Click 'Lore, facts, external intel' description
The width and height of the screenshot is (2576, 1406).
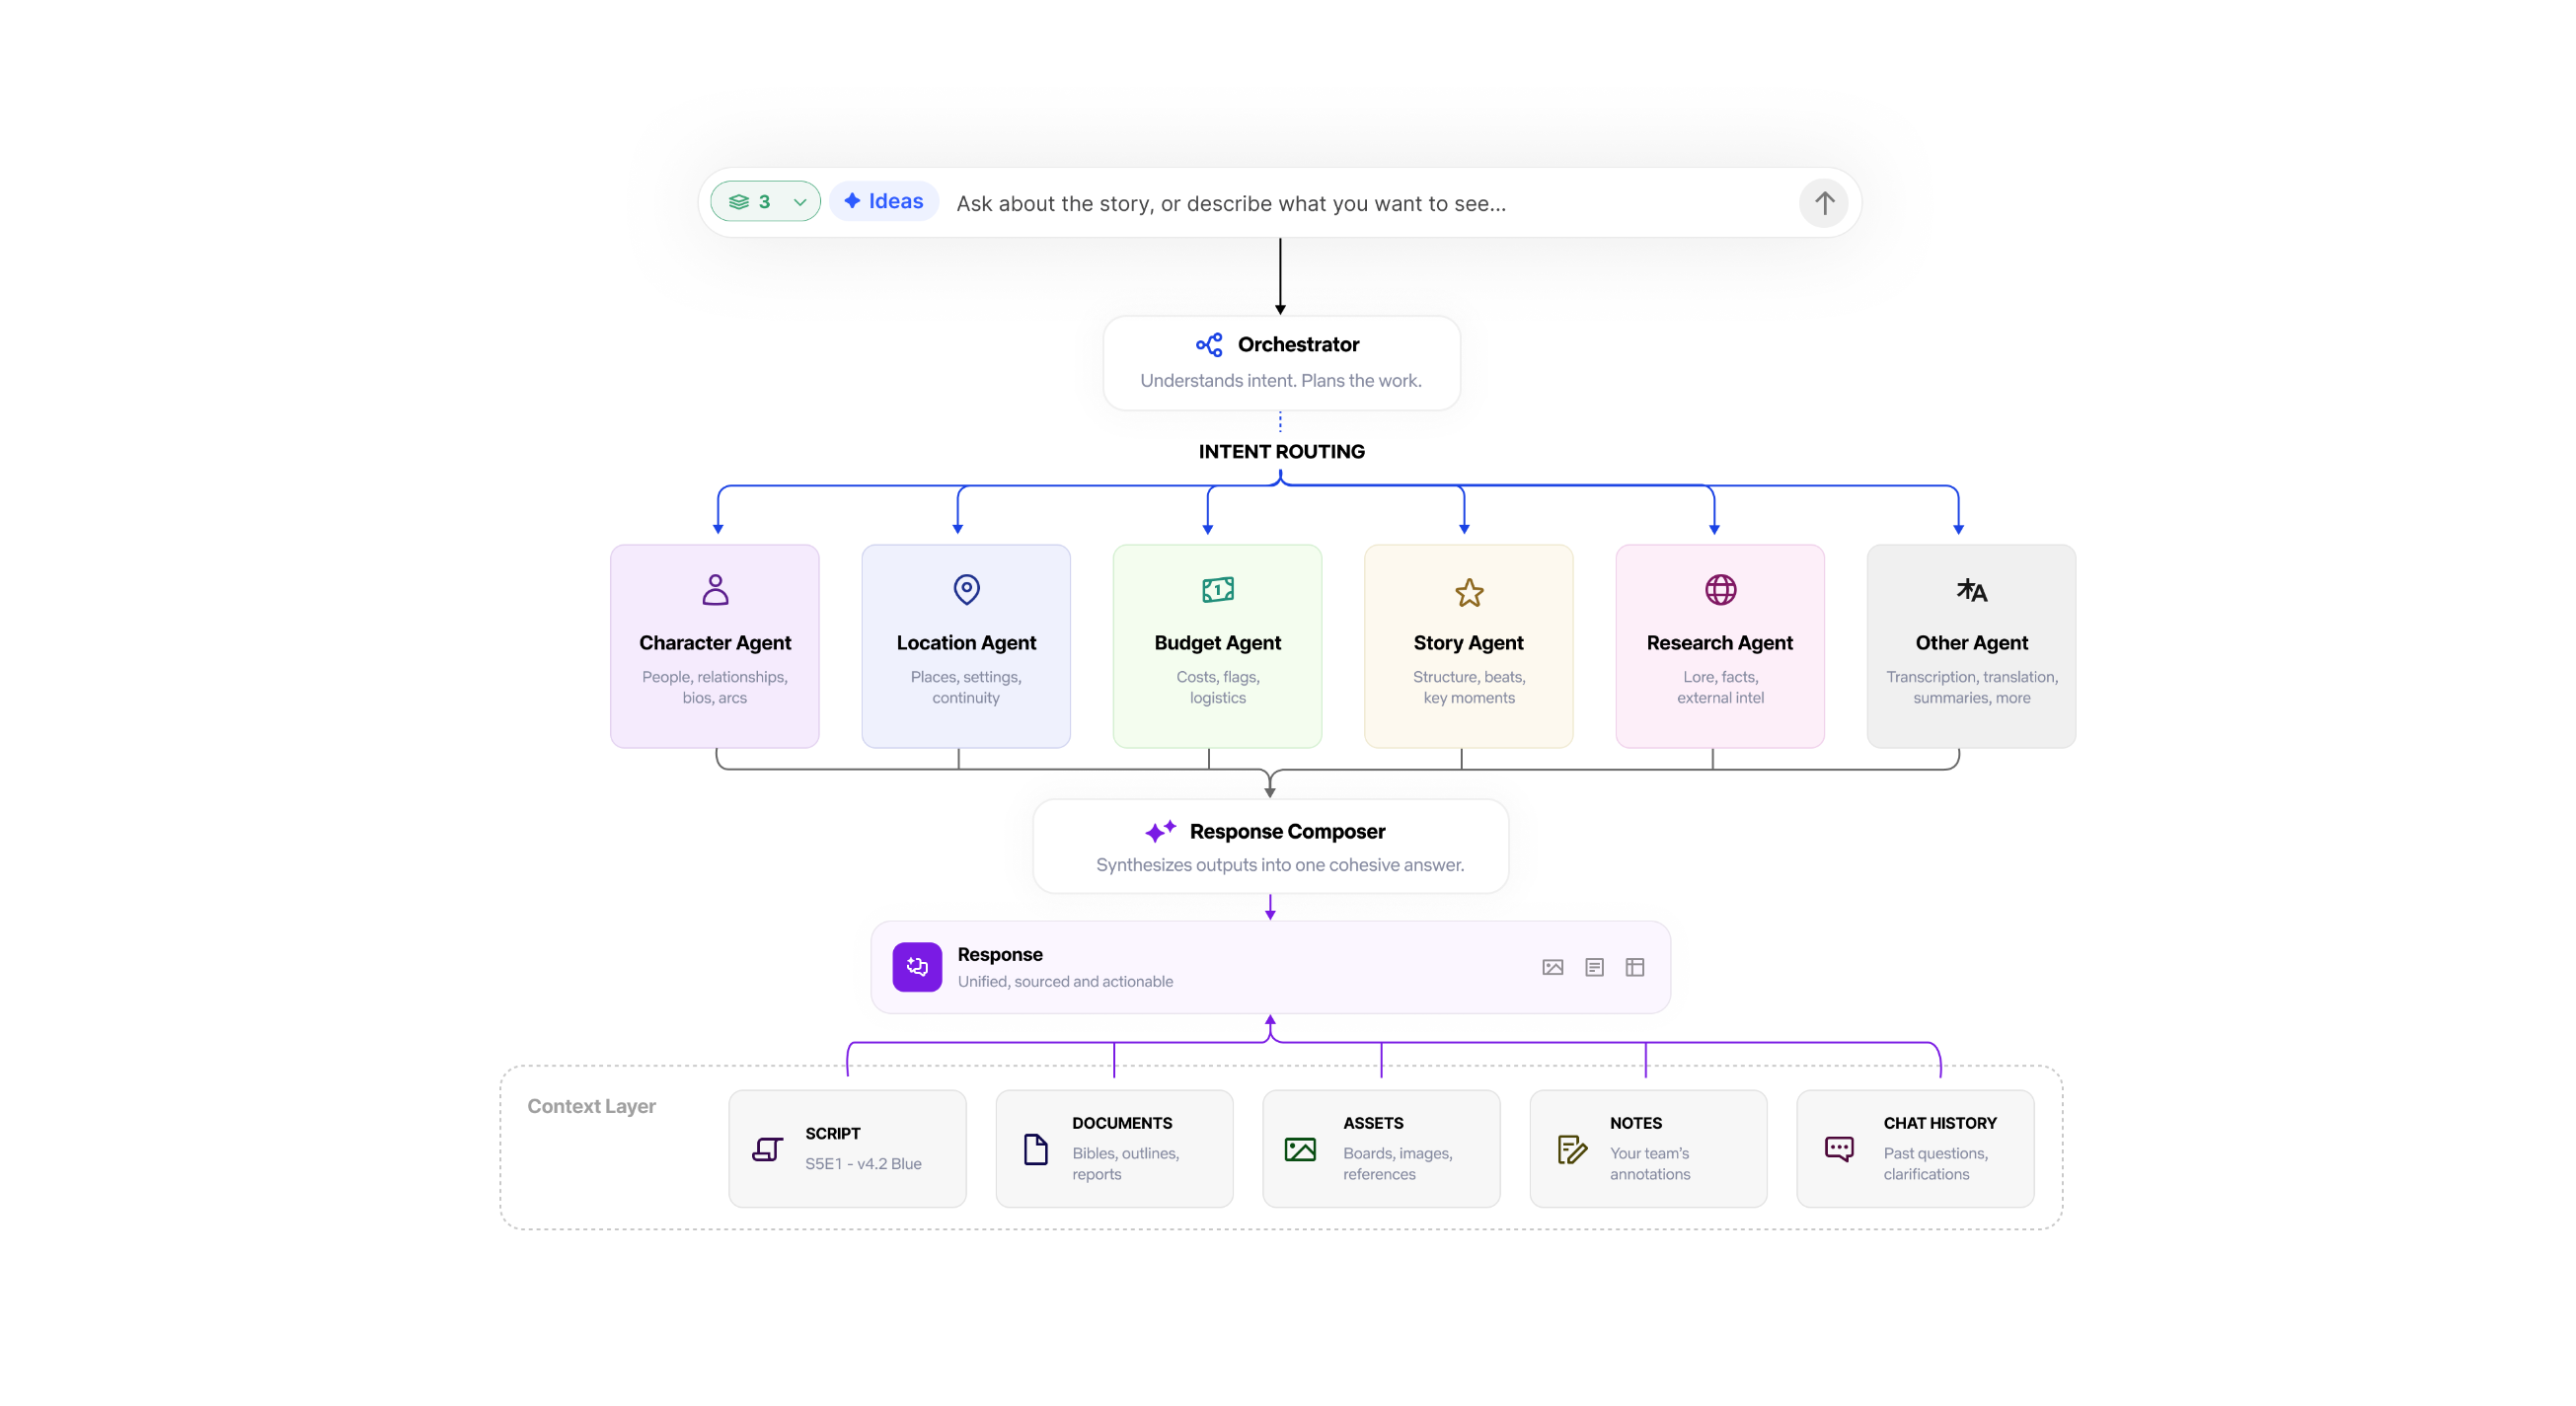1720,688
